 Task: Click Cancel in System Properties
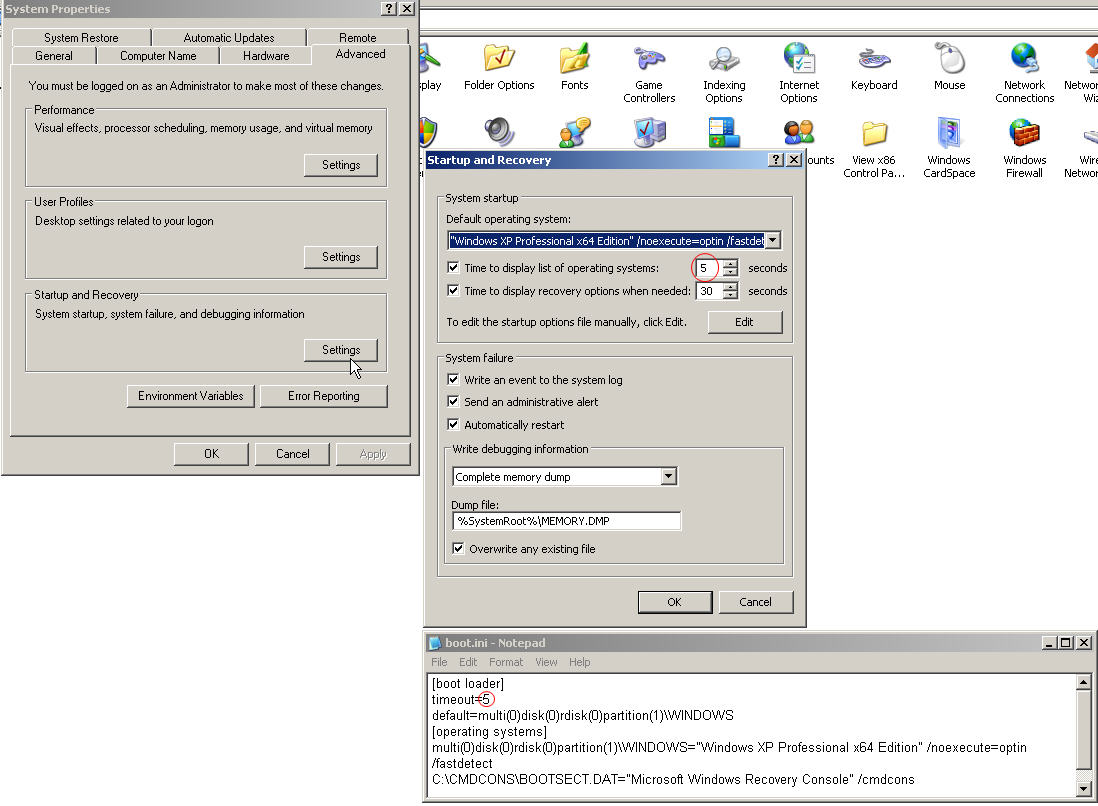[x=293, y=454]
